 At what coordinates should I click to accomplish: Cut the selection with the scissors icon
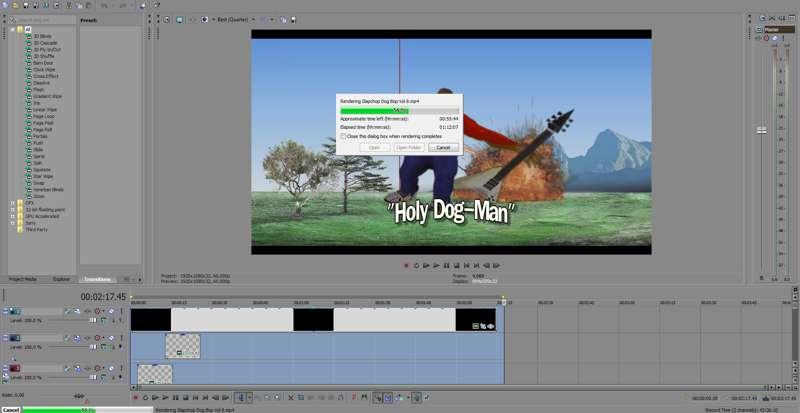click(x=68, y=5)
